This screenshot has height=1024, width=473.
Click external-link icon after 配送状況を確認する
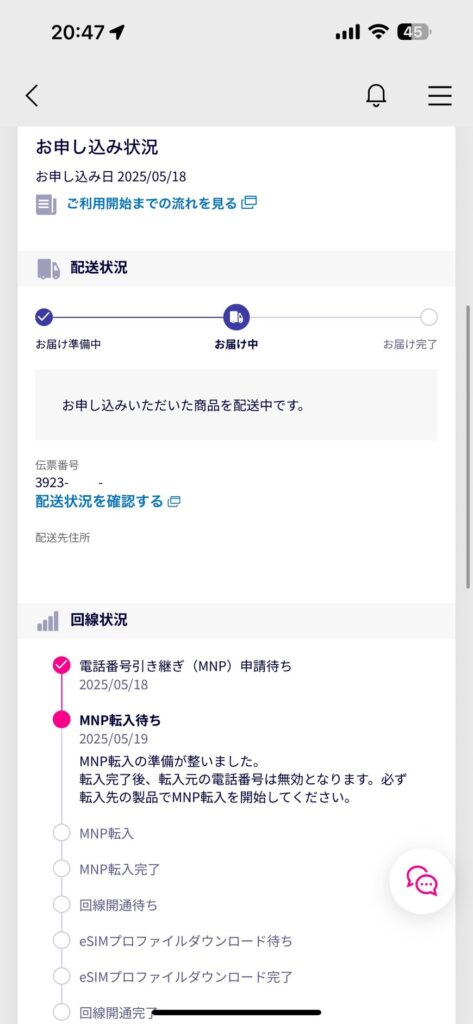pyautogui.click(x=174, y=502)
